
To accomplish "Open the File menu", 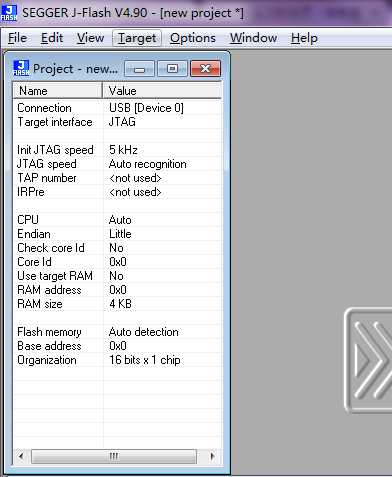I will click(x=17, y=38).
